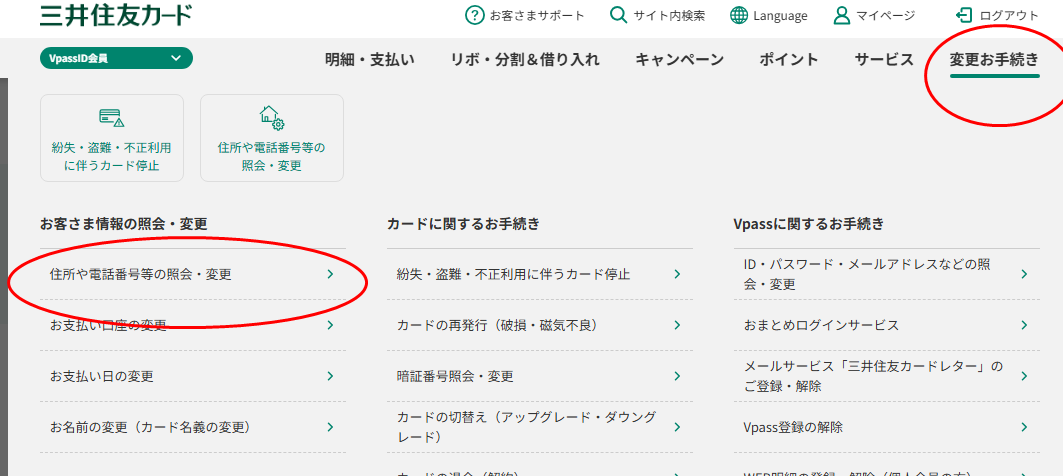Open the 明細・支払い menu
Viewport: 1063px width, 476px height.
[369, 60]
